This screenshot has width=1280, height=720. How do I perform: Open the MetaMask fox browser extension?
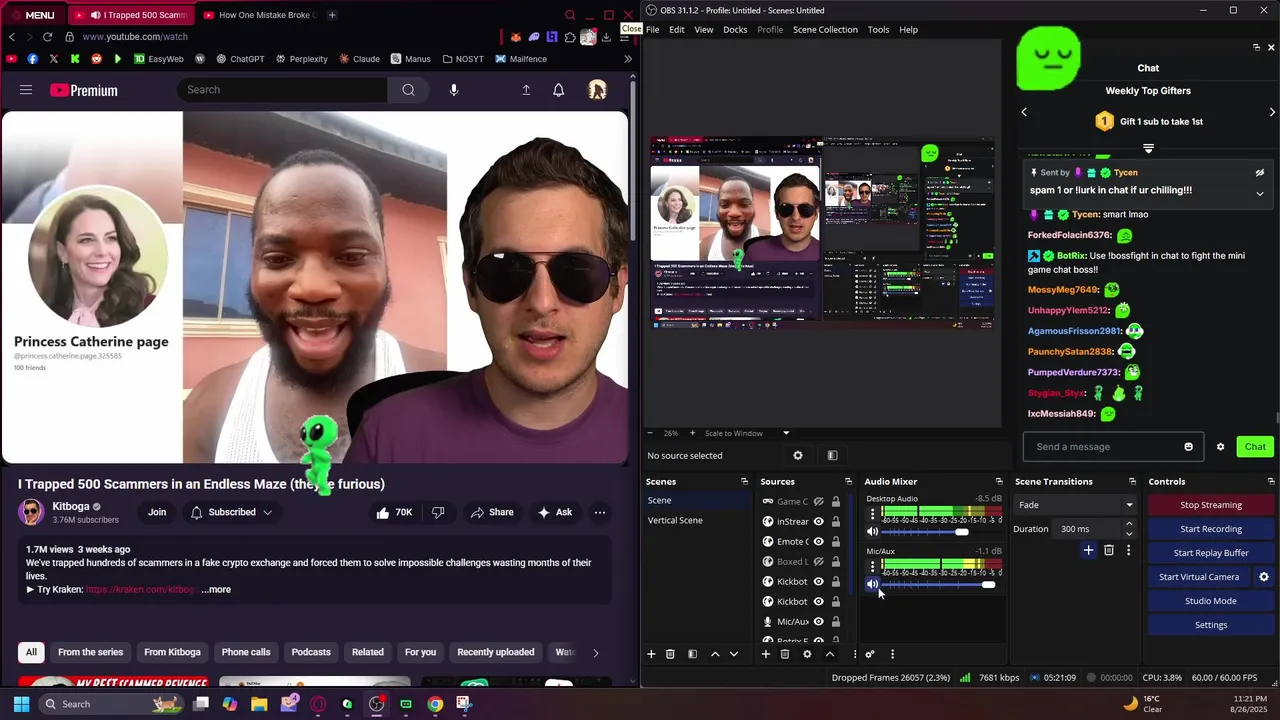pos(515,37)
